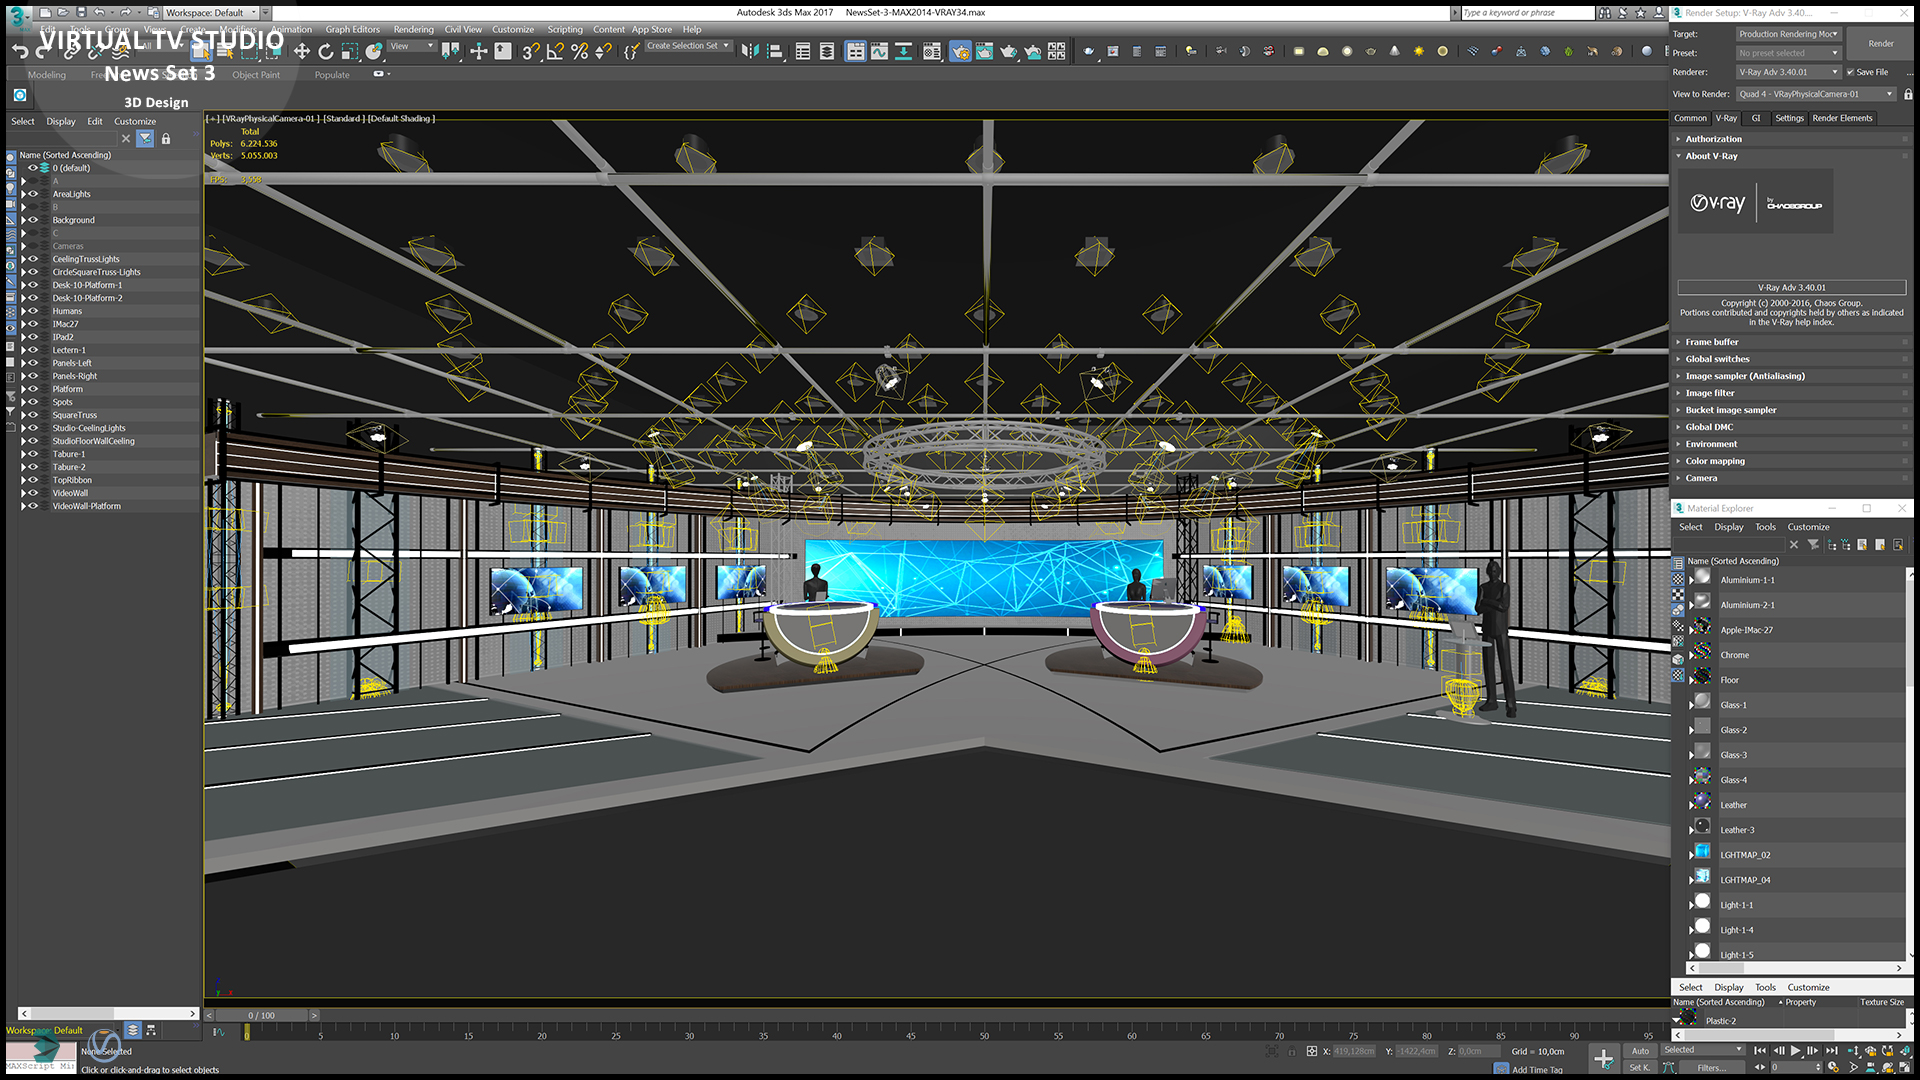
Task: Expand the AreaLights layer tree
Action: tap(23, 194)
